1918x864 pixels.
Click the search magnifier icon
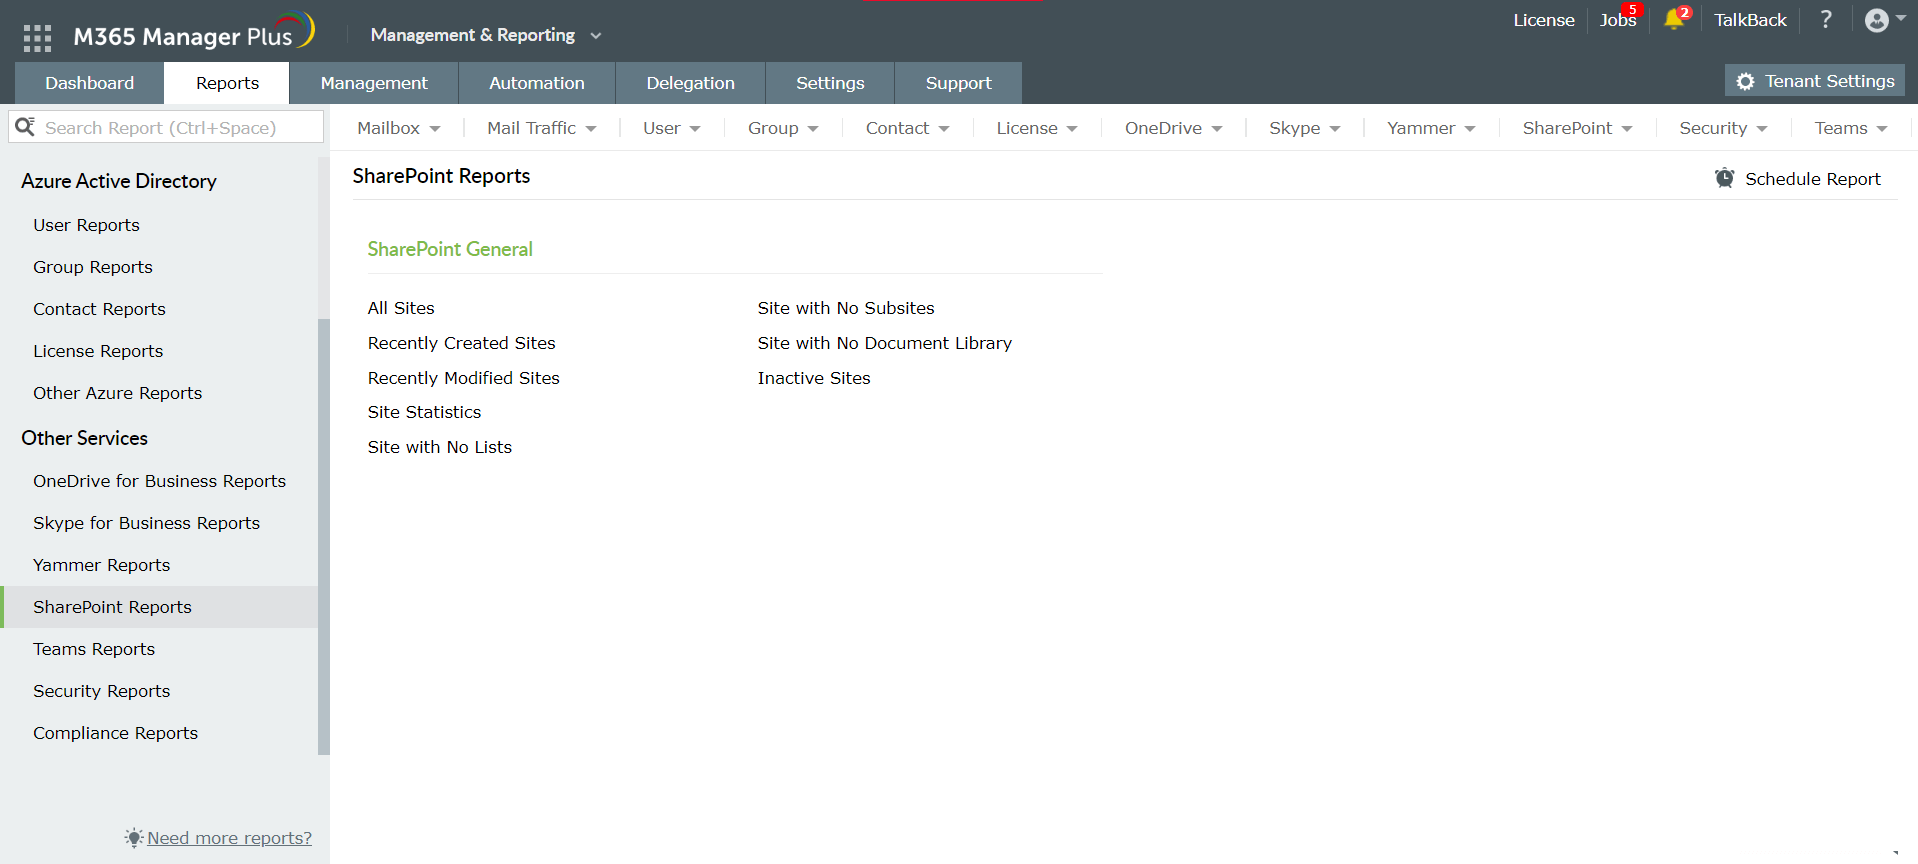coord(26,127)
